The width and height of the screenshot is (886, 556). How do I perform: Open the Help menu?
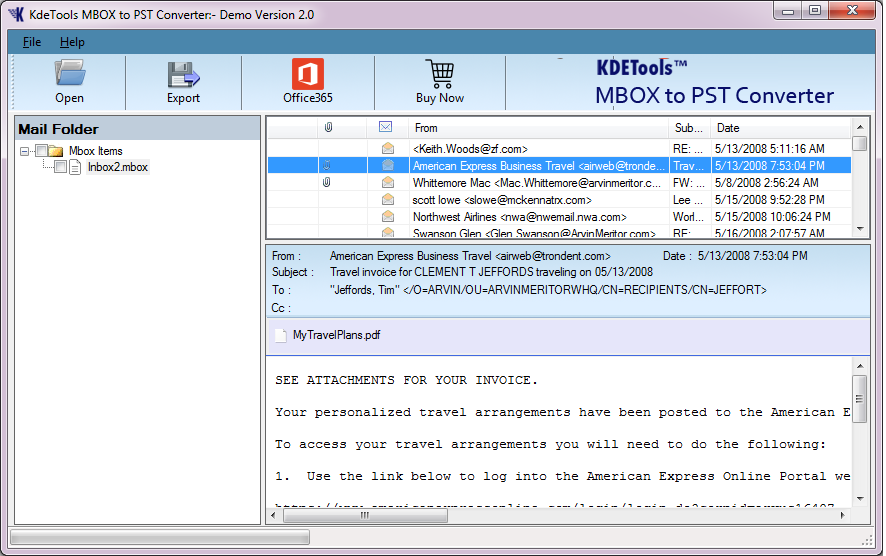pos(72,42)
